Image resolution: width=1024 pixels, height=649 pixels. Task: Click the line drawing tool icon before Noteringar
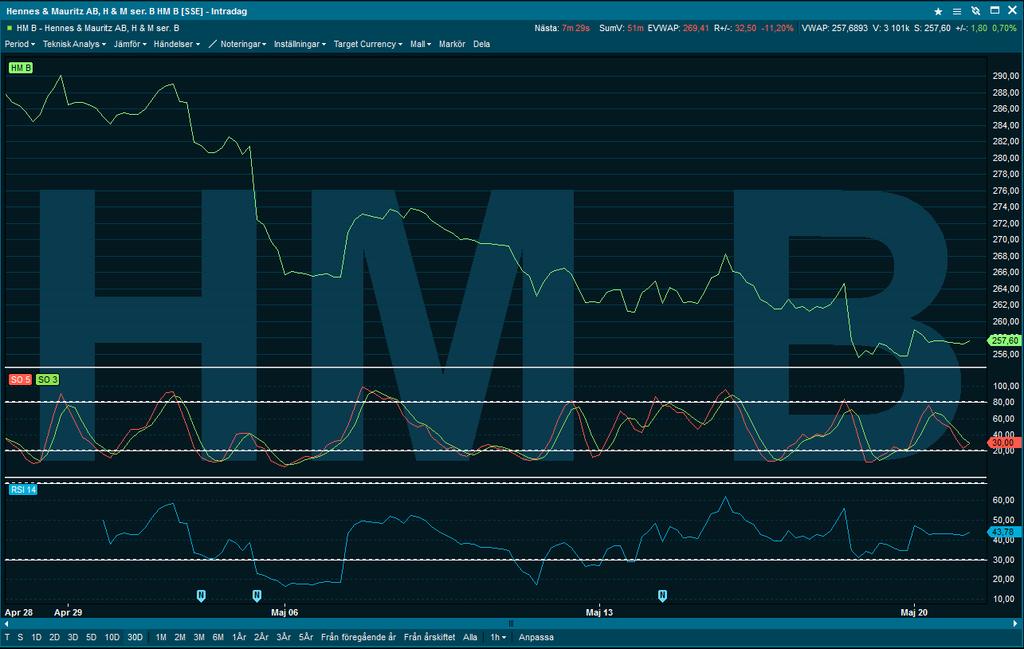click(212, 44)
